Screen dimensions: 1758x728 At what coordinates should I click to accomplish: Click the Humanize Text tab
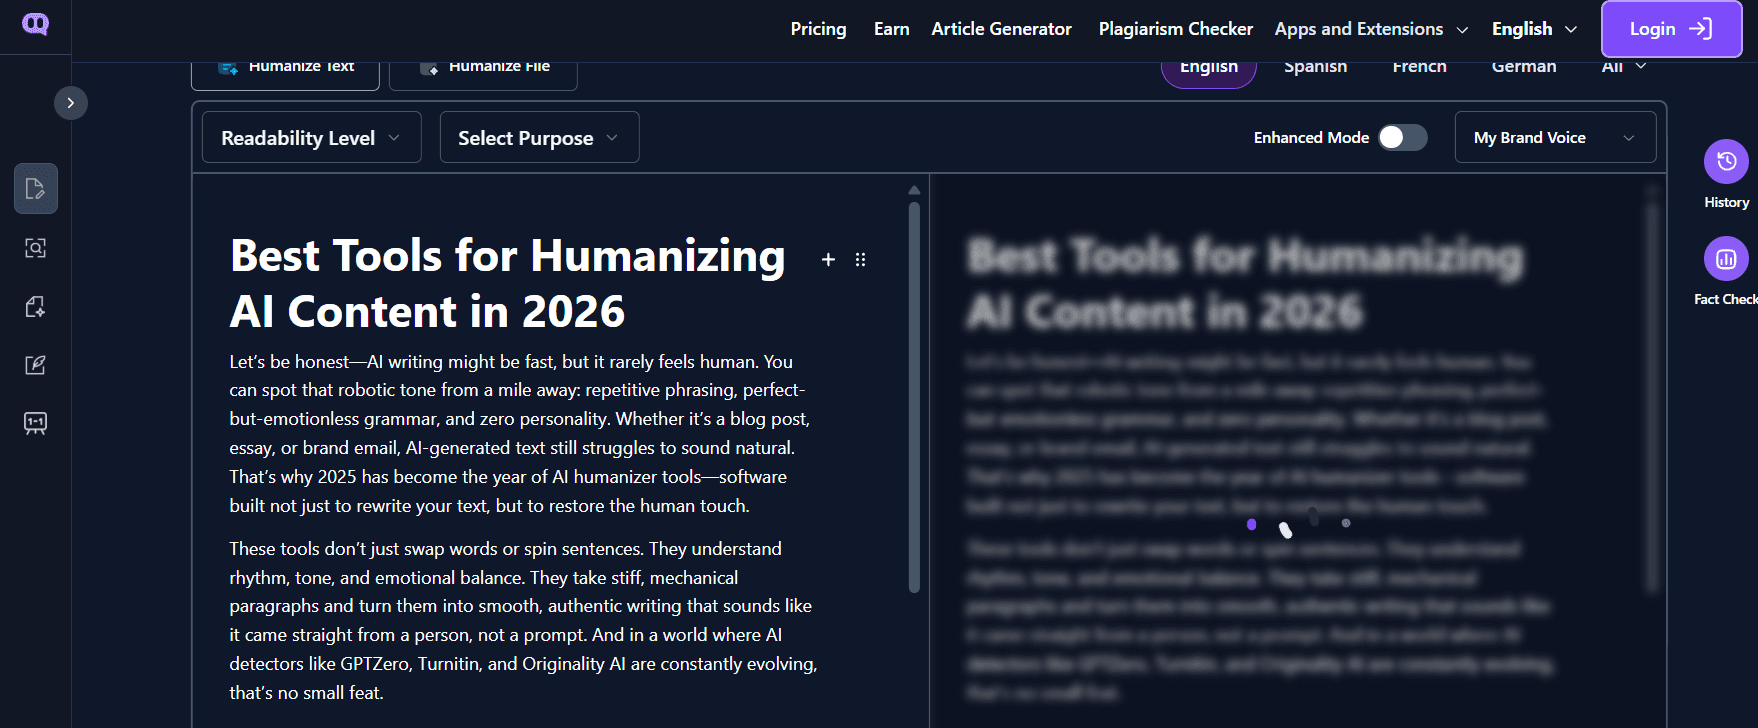(x=285, y=71)
